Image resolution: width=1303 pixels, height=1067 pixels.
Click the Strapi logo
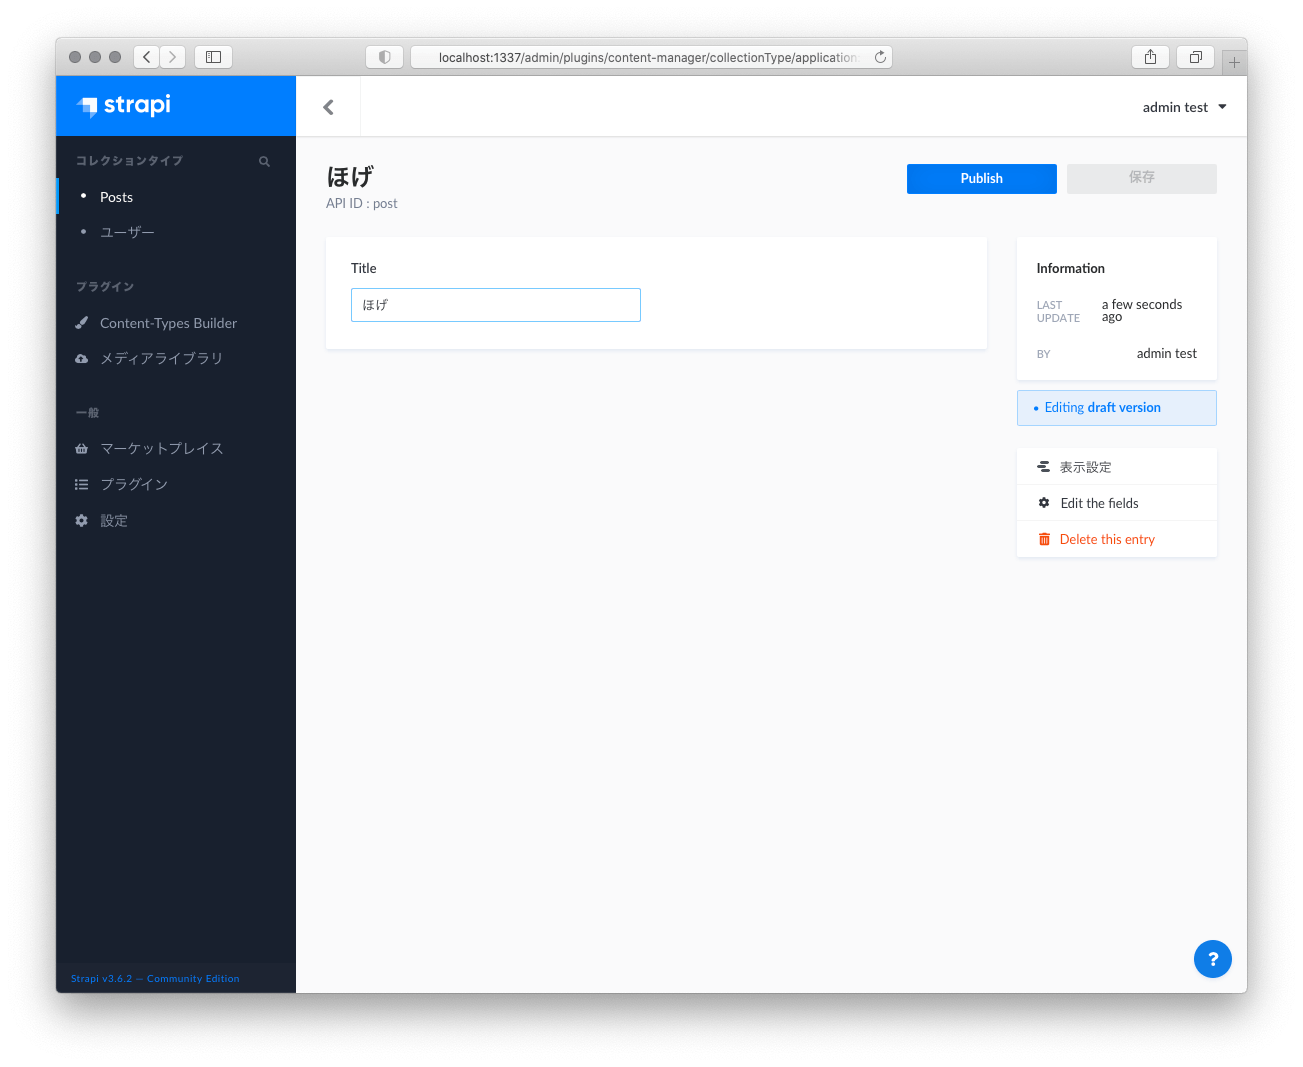pyautogui.click(x=124, y=105)
